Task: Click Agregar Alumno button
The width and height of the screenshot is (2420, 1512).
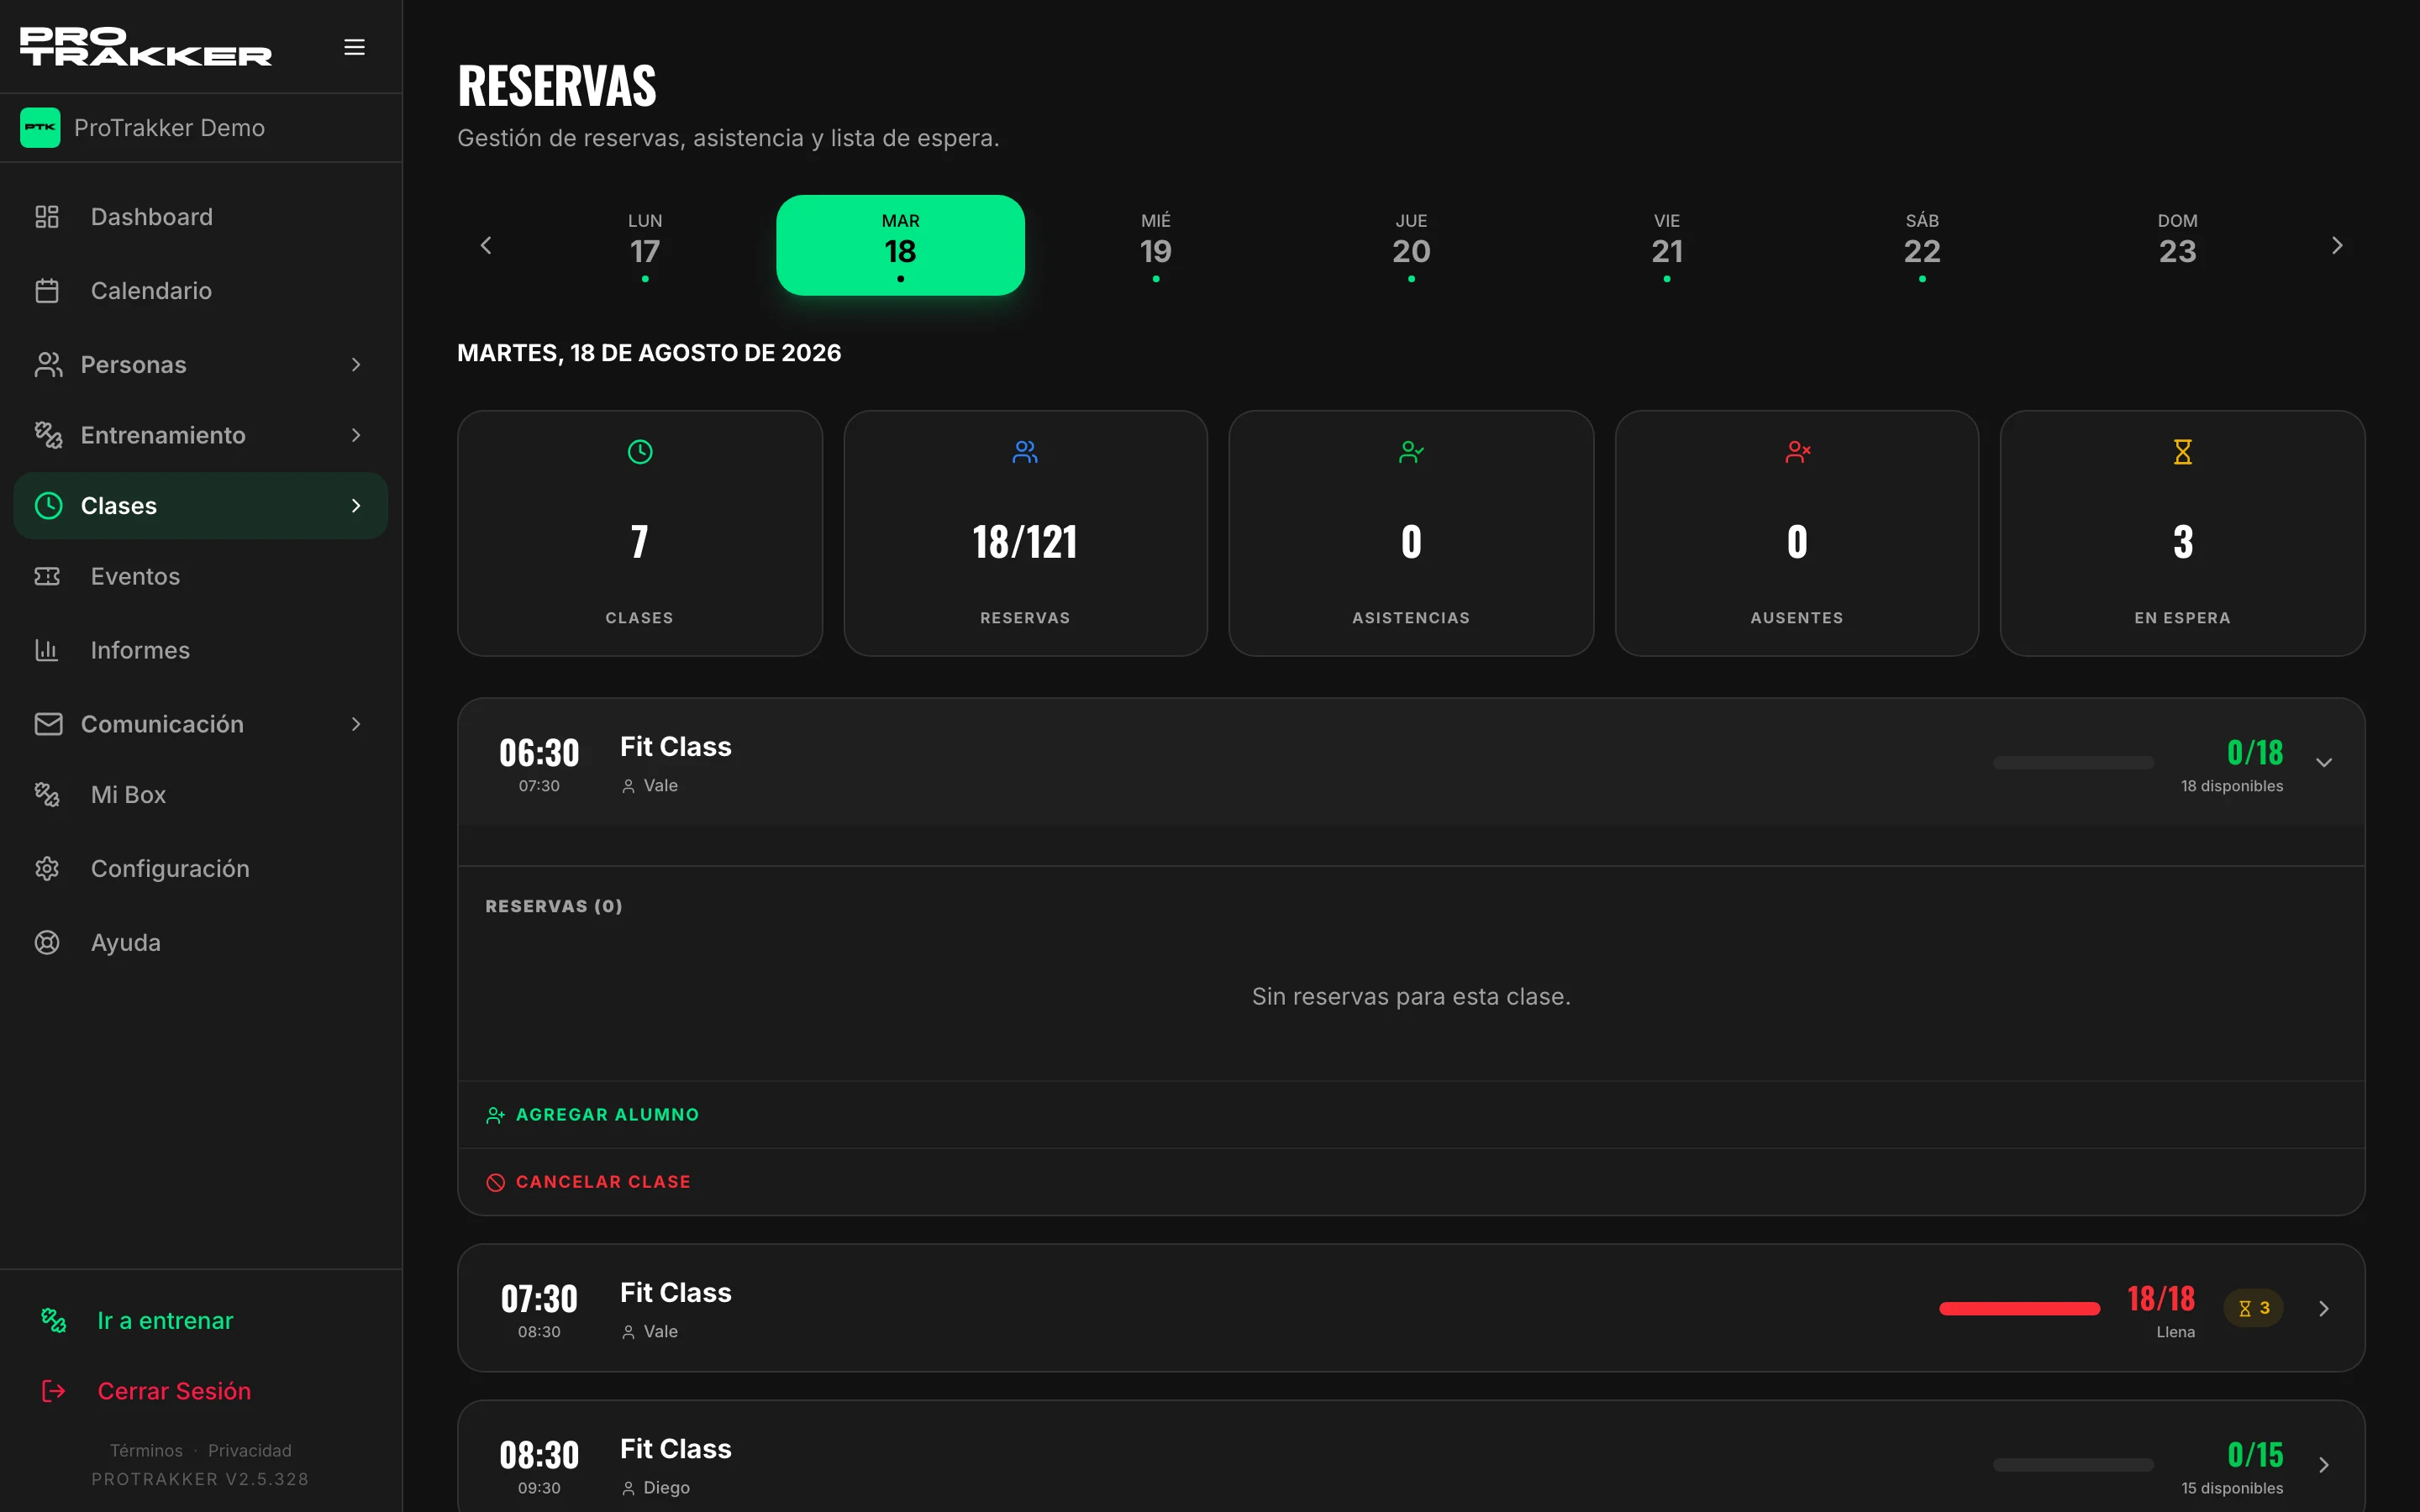Action: tap(592, 1115)
